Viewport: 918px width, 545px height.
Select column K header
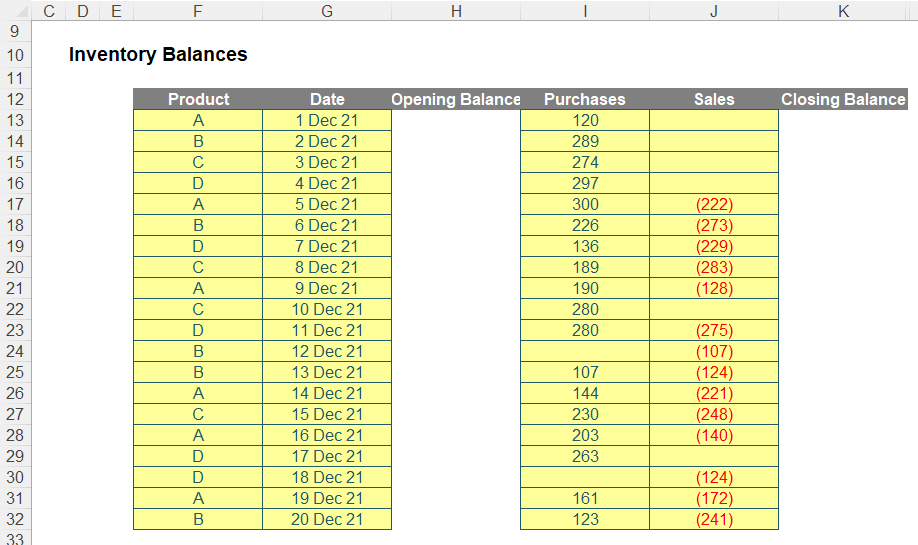coord(843,11)
